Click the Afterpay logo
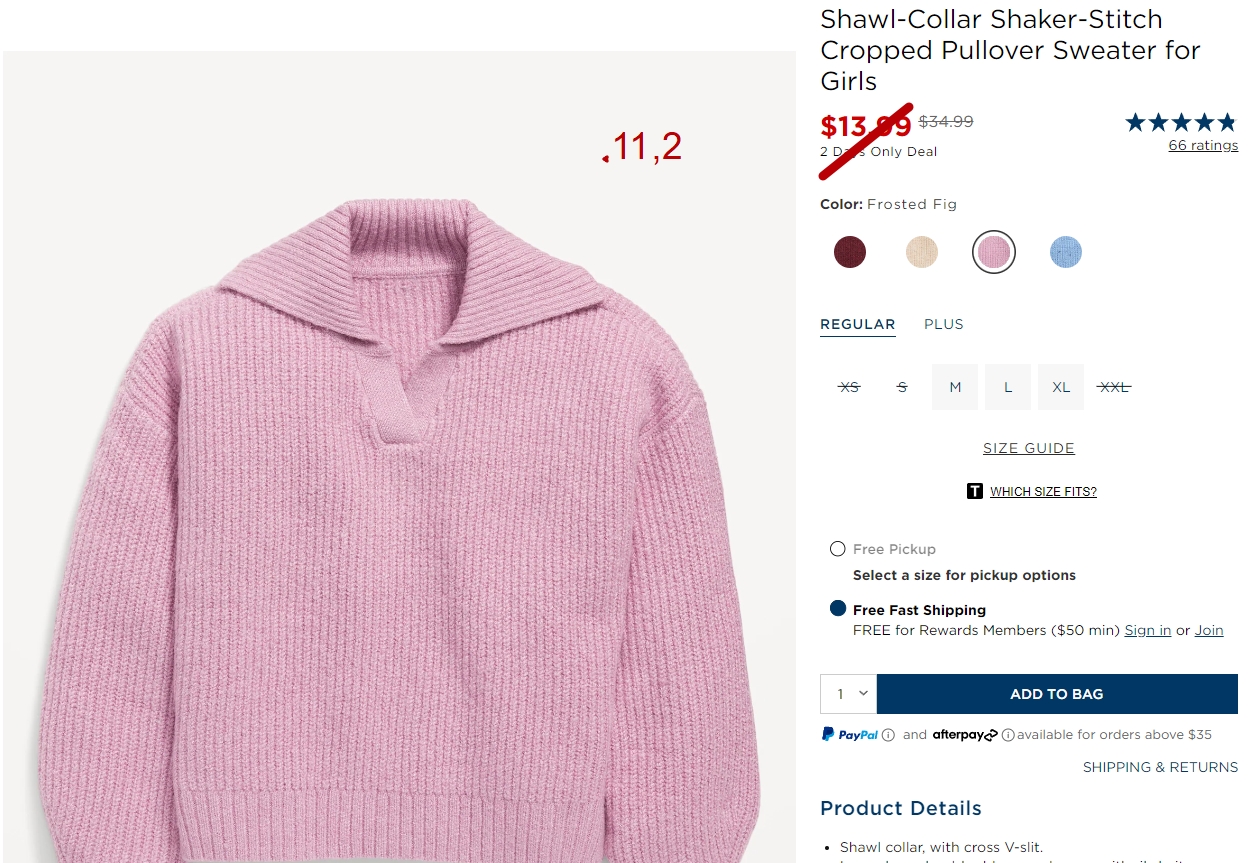The image size is (1259, 863). 965,735
